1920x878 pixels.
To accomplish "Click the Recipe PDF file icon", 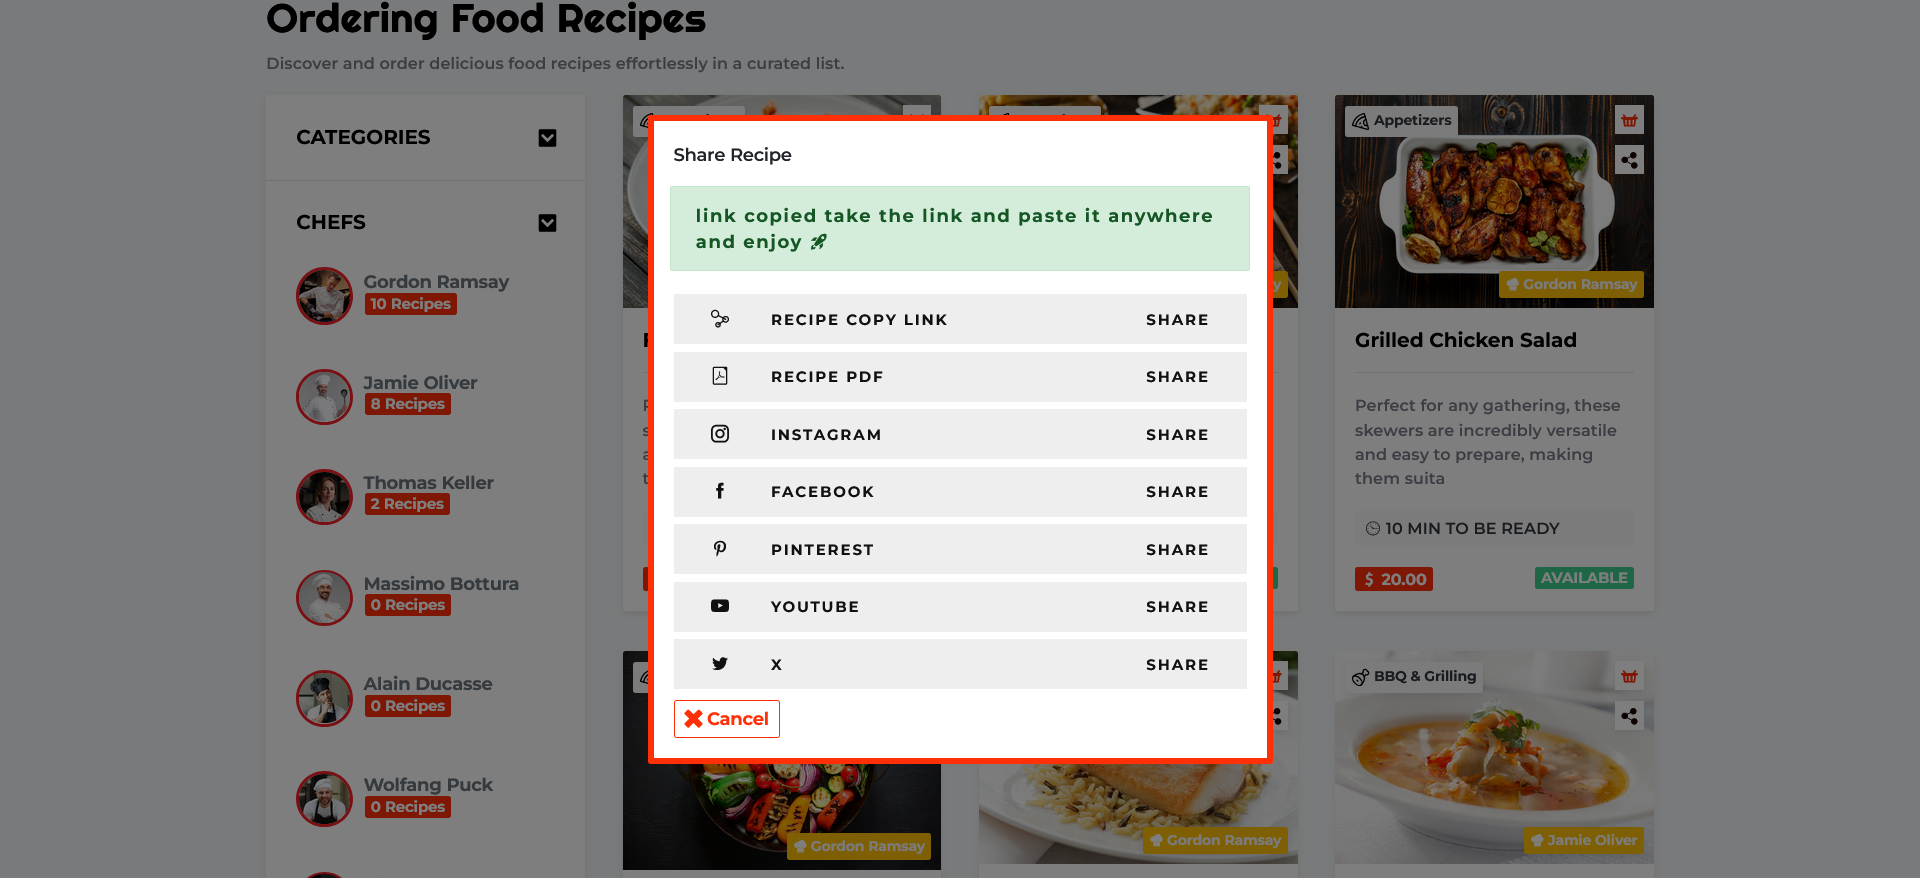I will click(x=720, y=376).
